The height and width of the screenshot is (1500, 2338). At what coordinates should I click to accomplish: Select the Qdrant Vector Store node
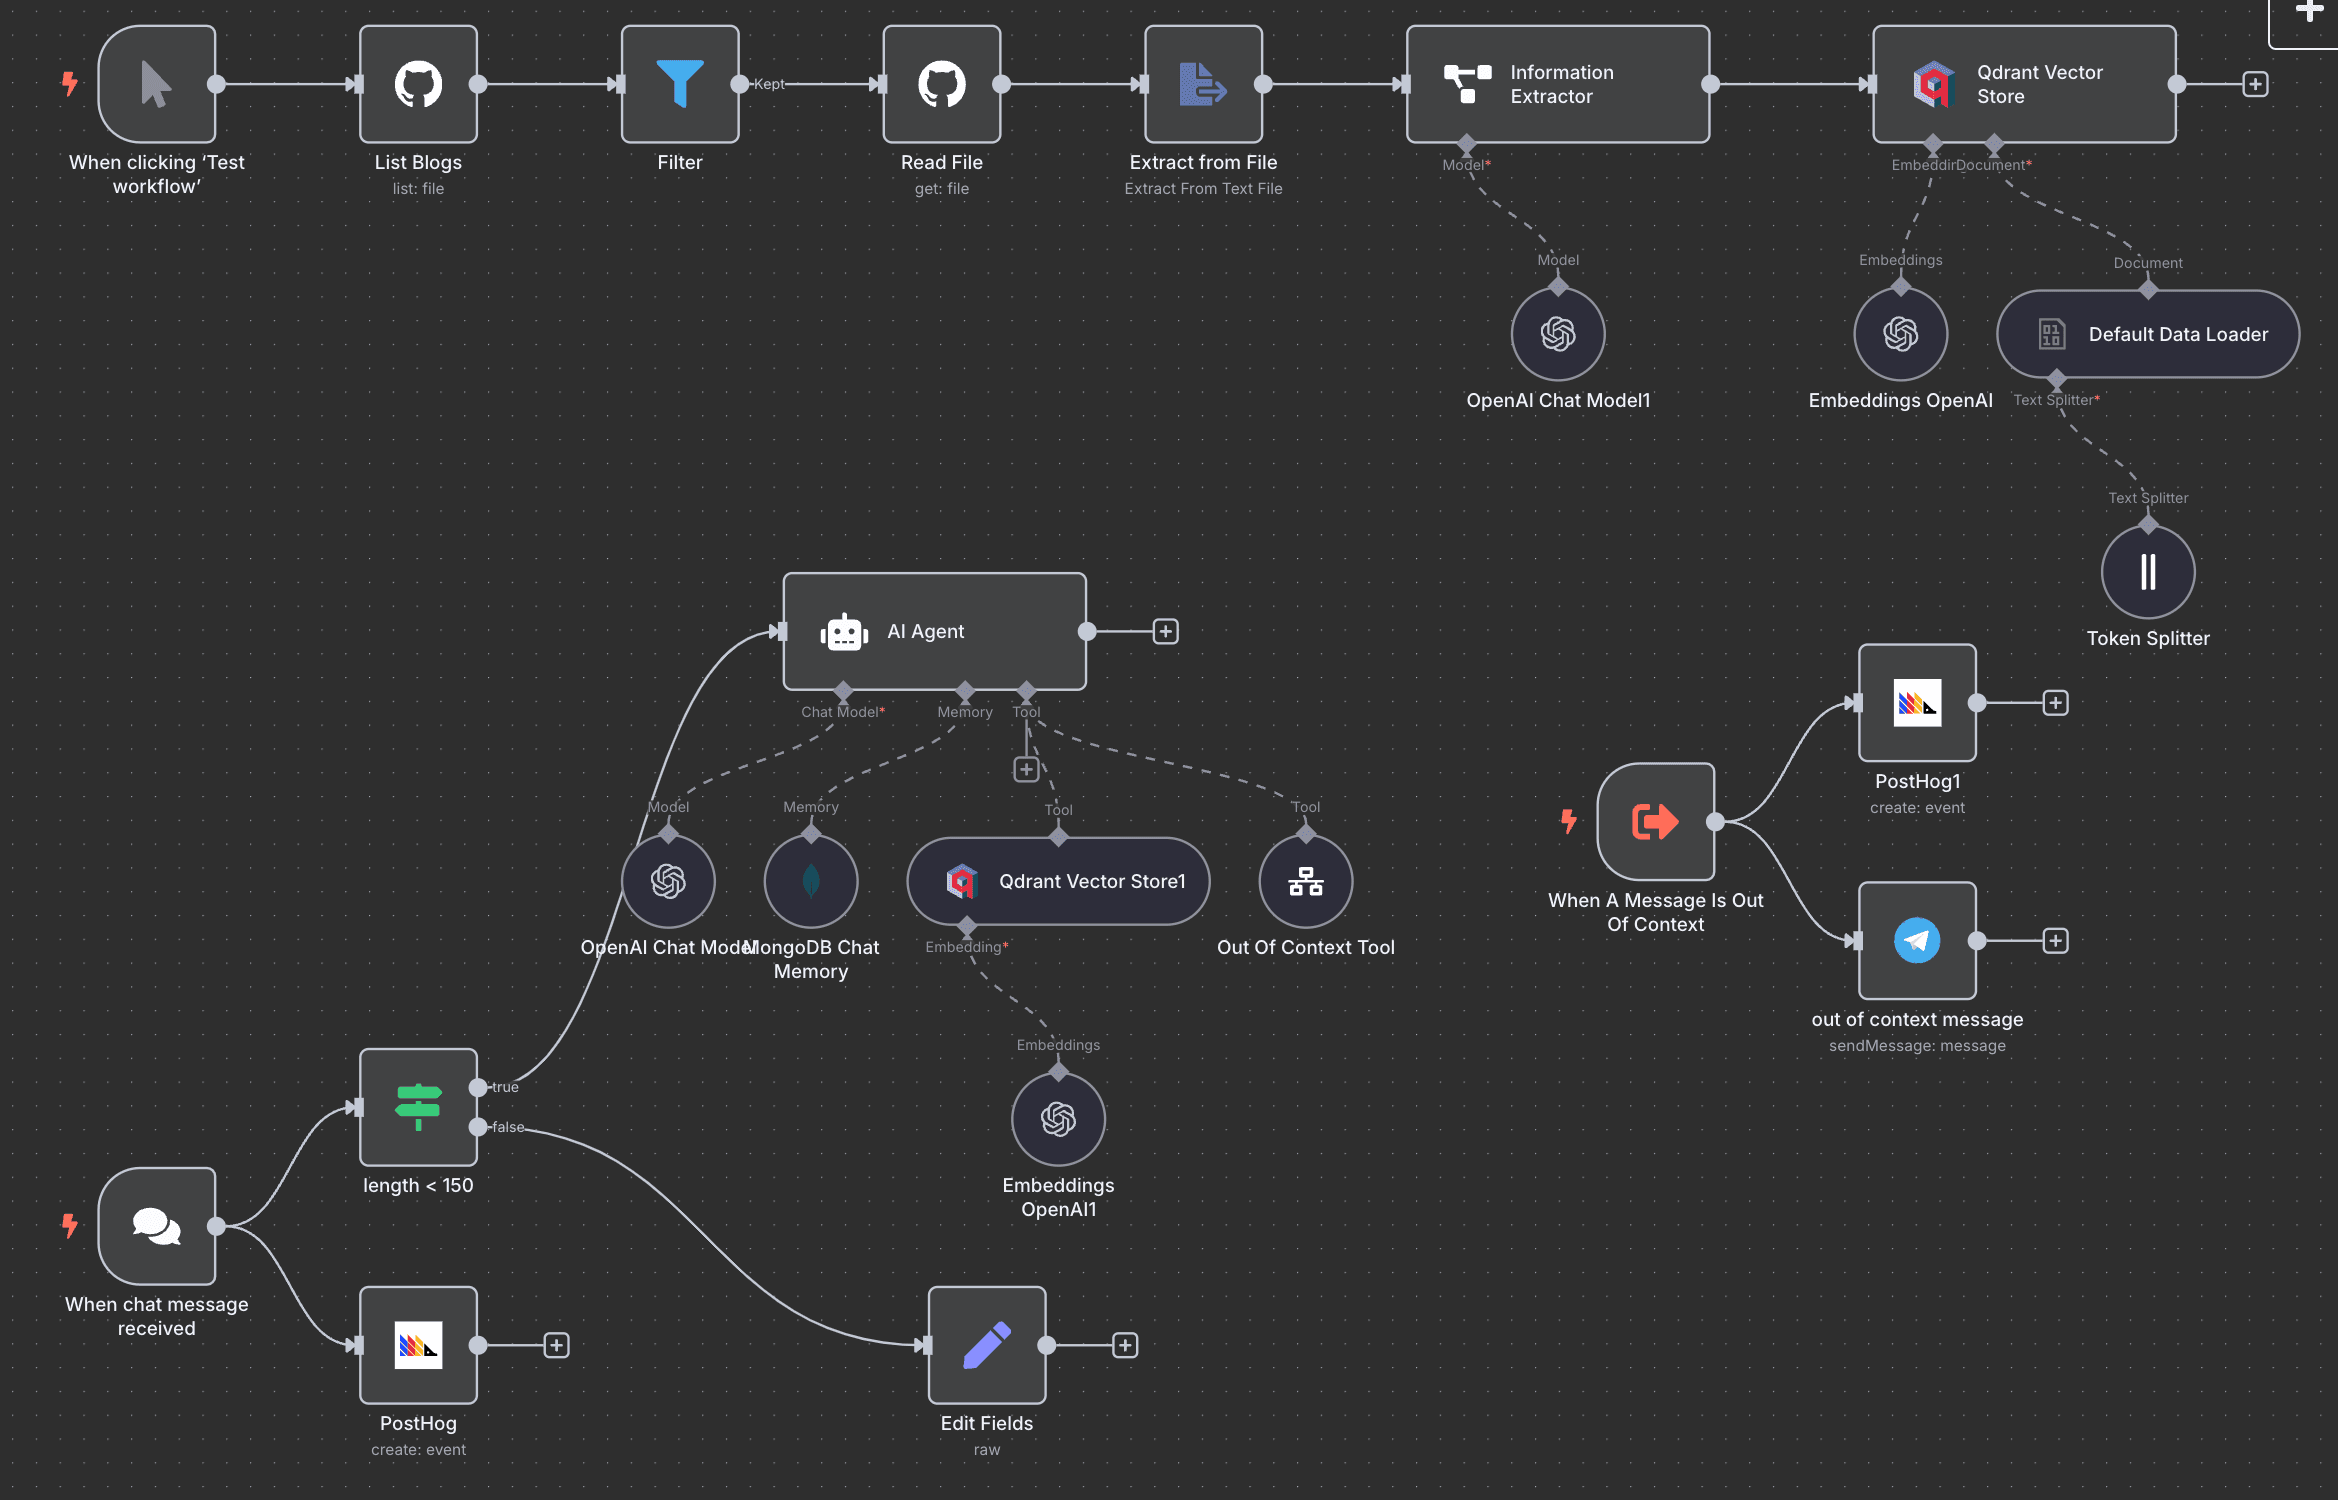point(2024,84)
